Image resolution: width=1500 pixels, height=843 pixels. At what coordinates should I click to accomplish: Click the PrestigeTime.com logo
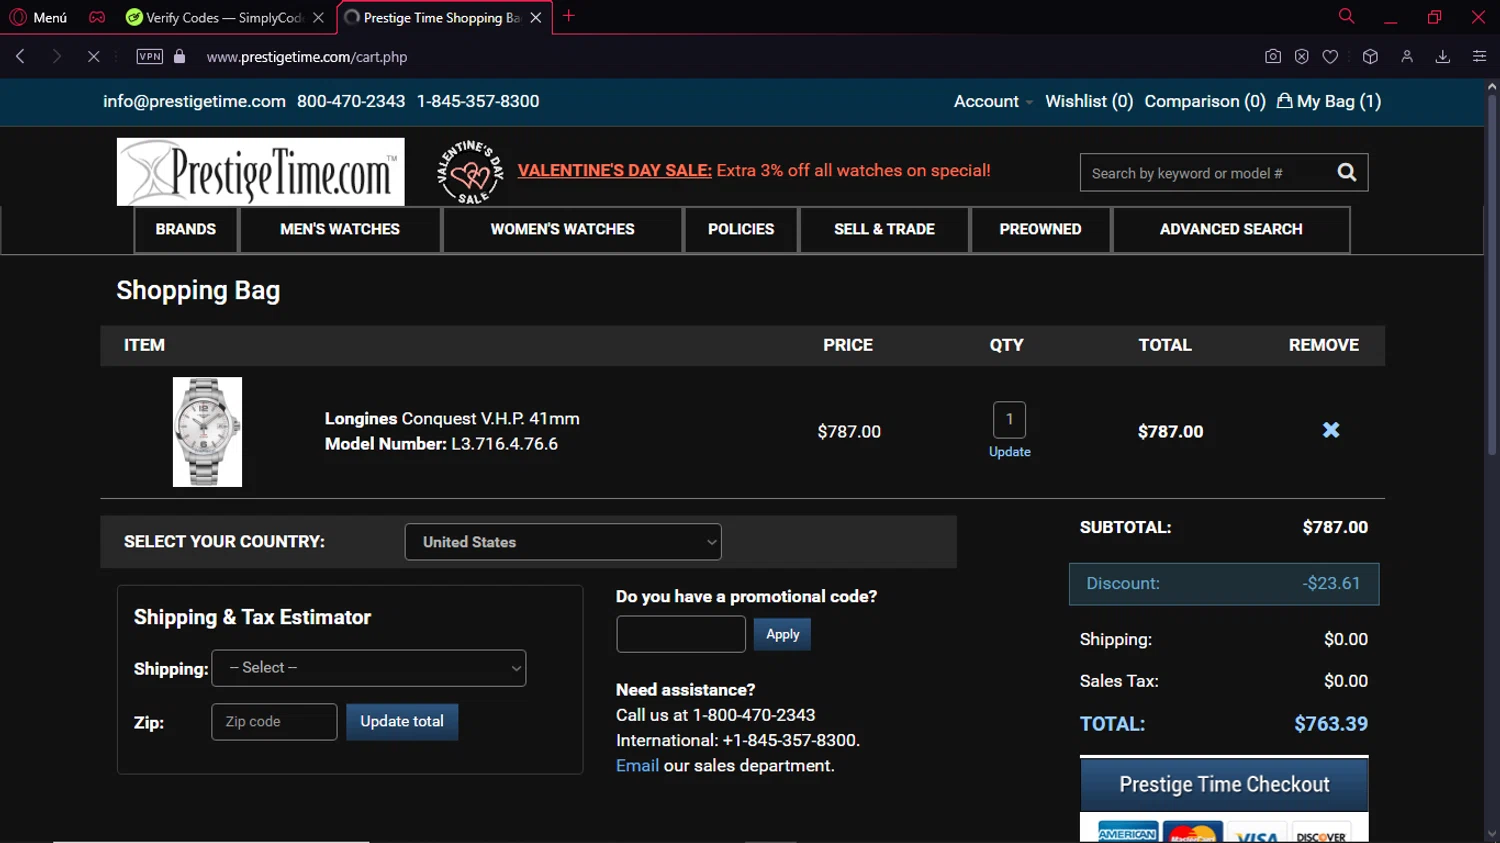261,172
